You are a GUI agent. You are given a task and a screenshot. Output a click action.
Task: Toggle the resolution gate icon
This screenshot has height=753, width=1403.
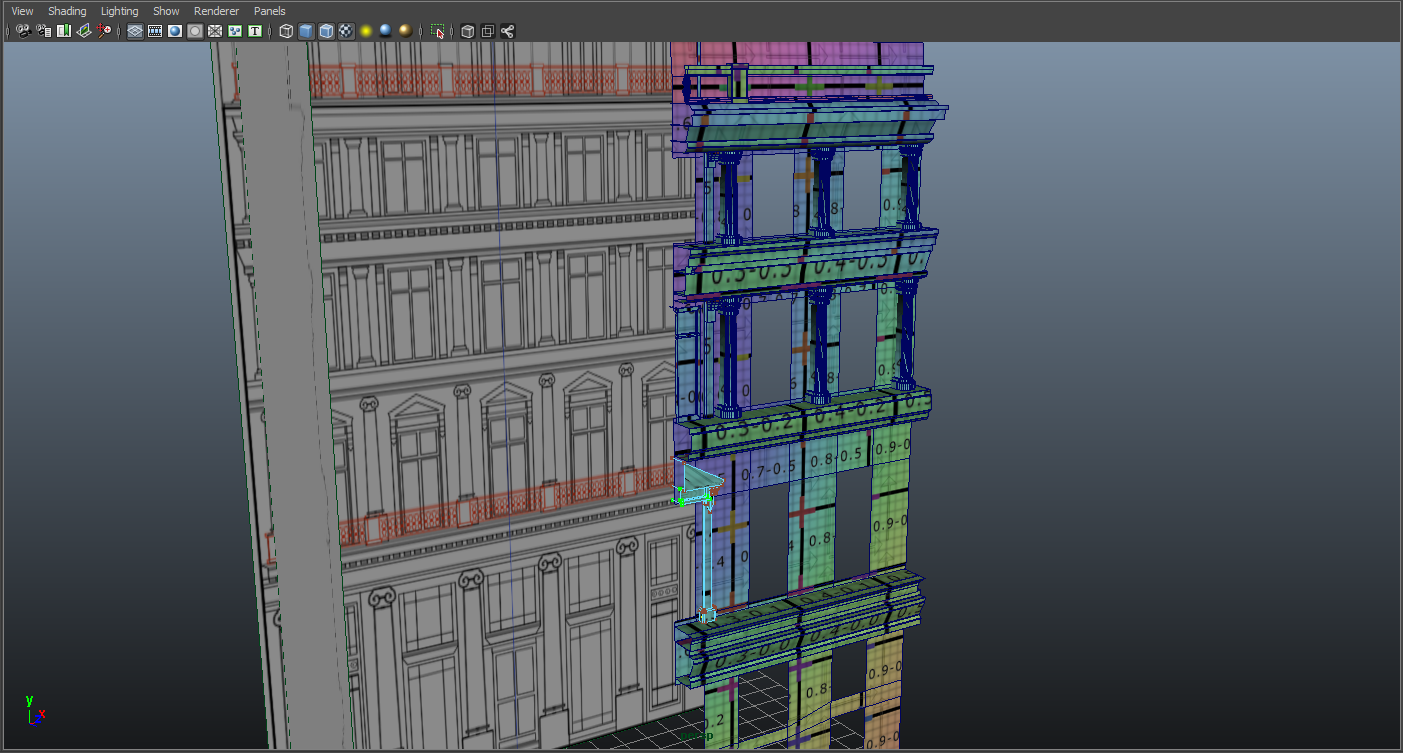pyautogui.click(x=175, y=30)
